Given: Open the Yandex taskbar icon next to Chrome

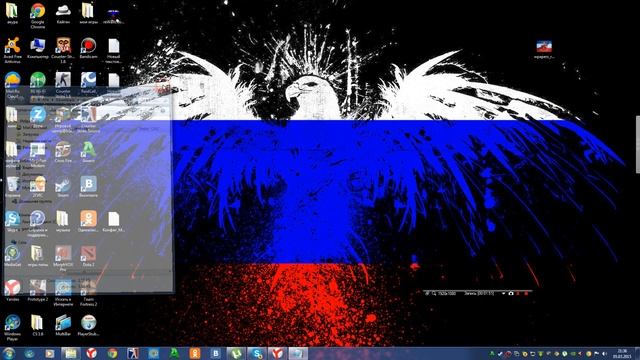Looking at the screenshot, I should click(x=91, y=353).
